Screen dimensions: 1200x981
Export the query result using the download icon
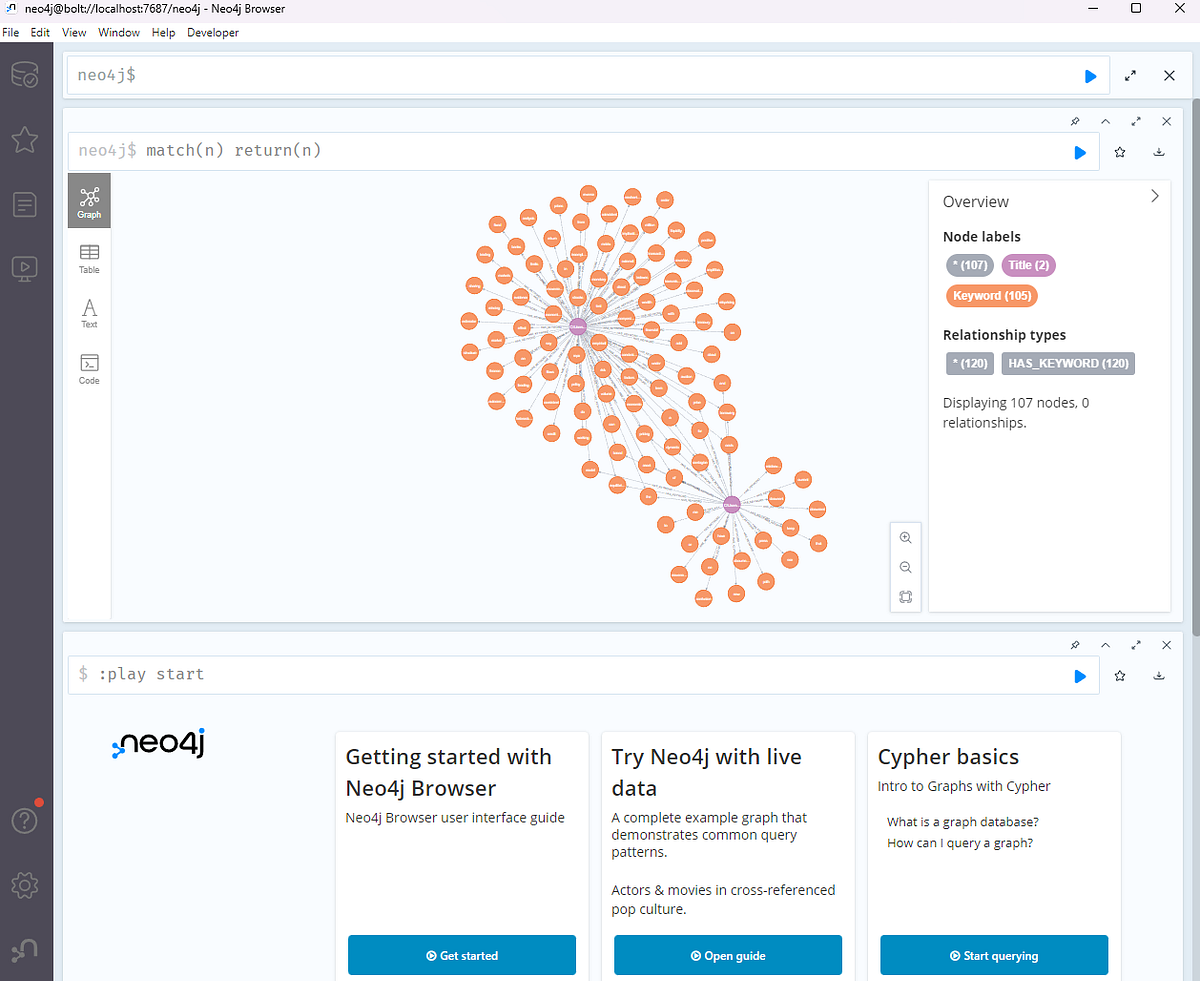tap(1159, 152)
